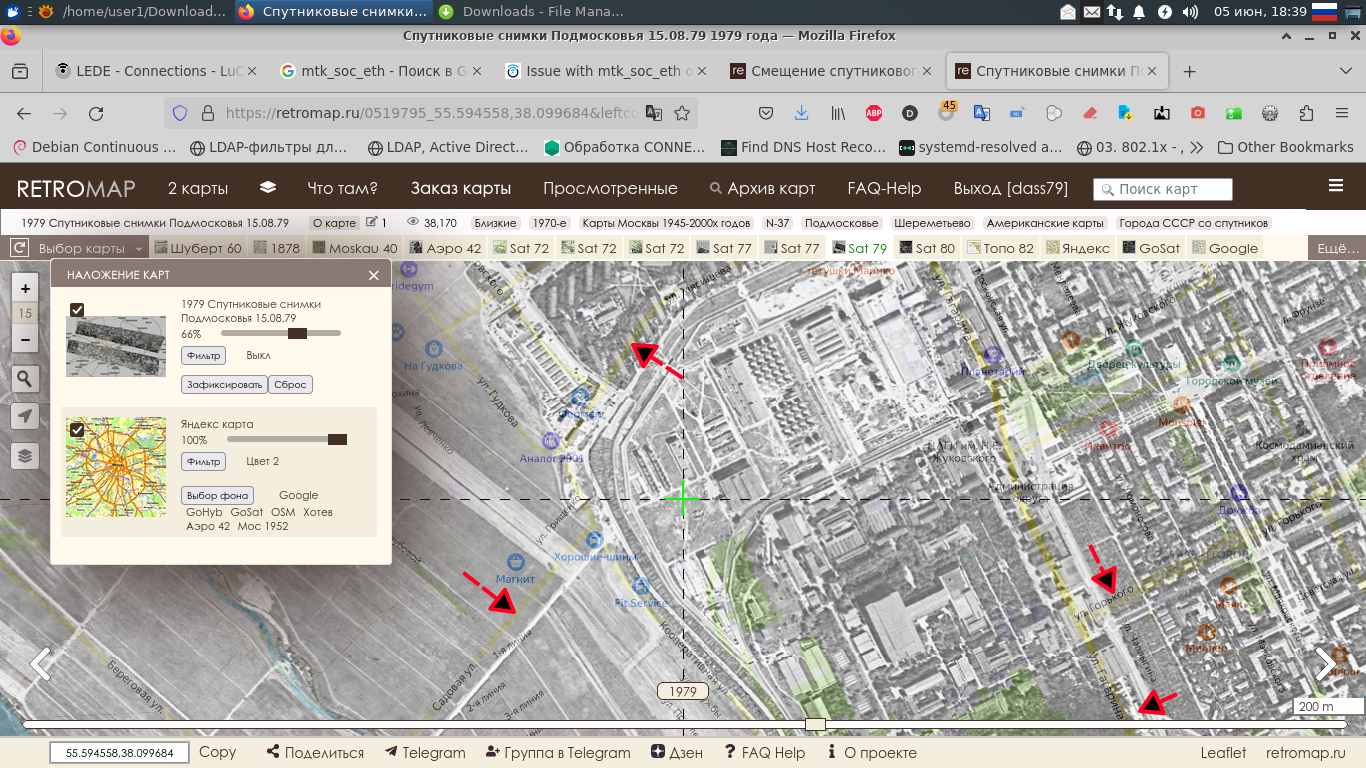Open Выбор фона to change the background map
This screenshot has height=768, width=1366.
(x=216, y=495)
